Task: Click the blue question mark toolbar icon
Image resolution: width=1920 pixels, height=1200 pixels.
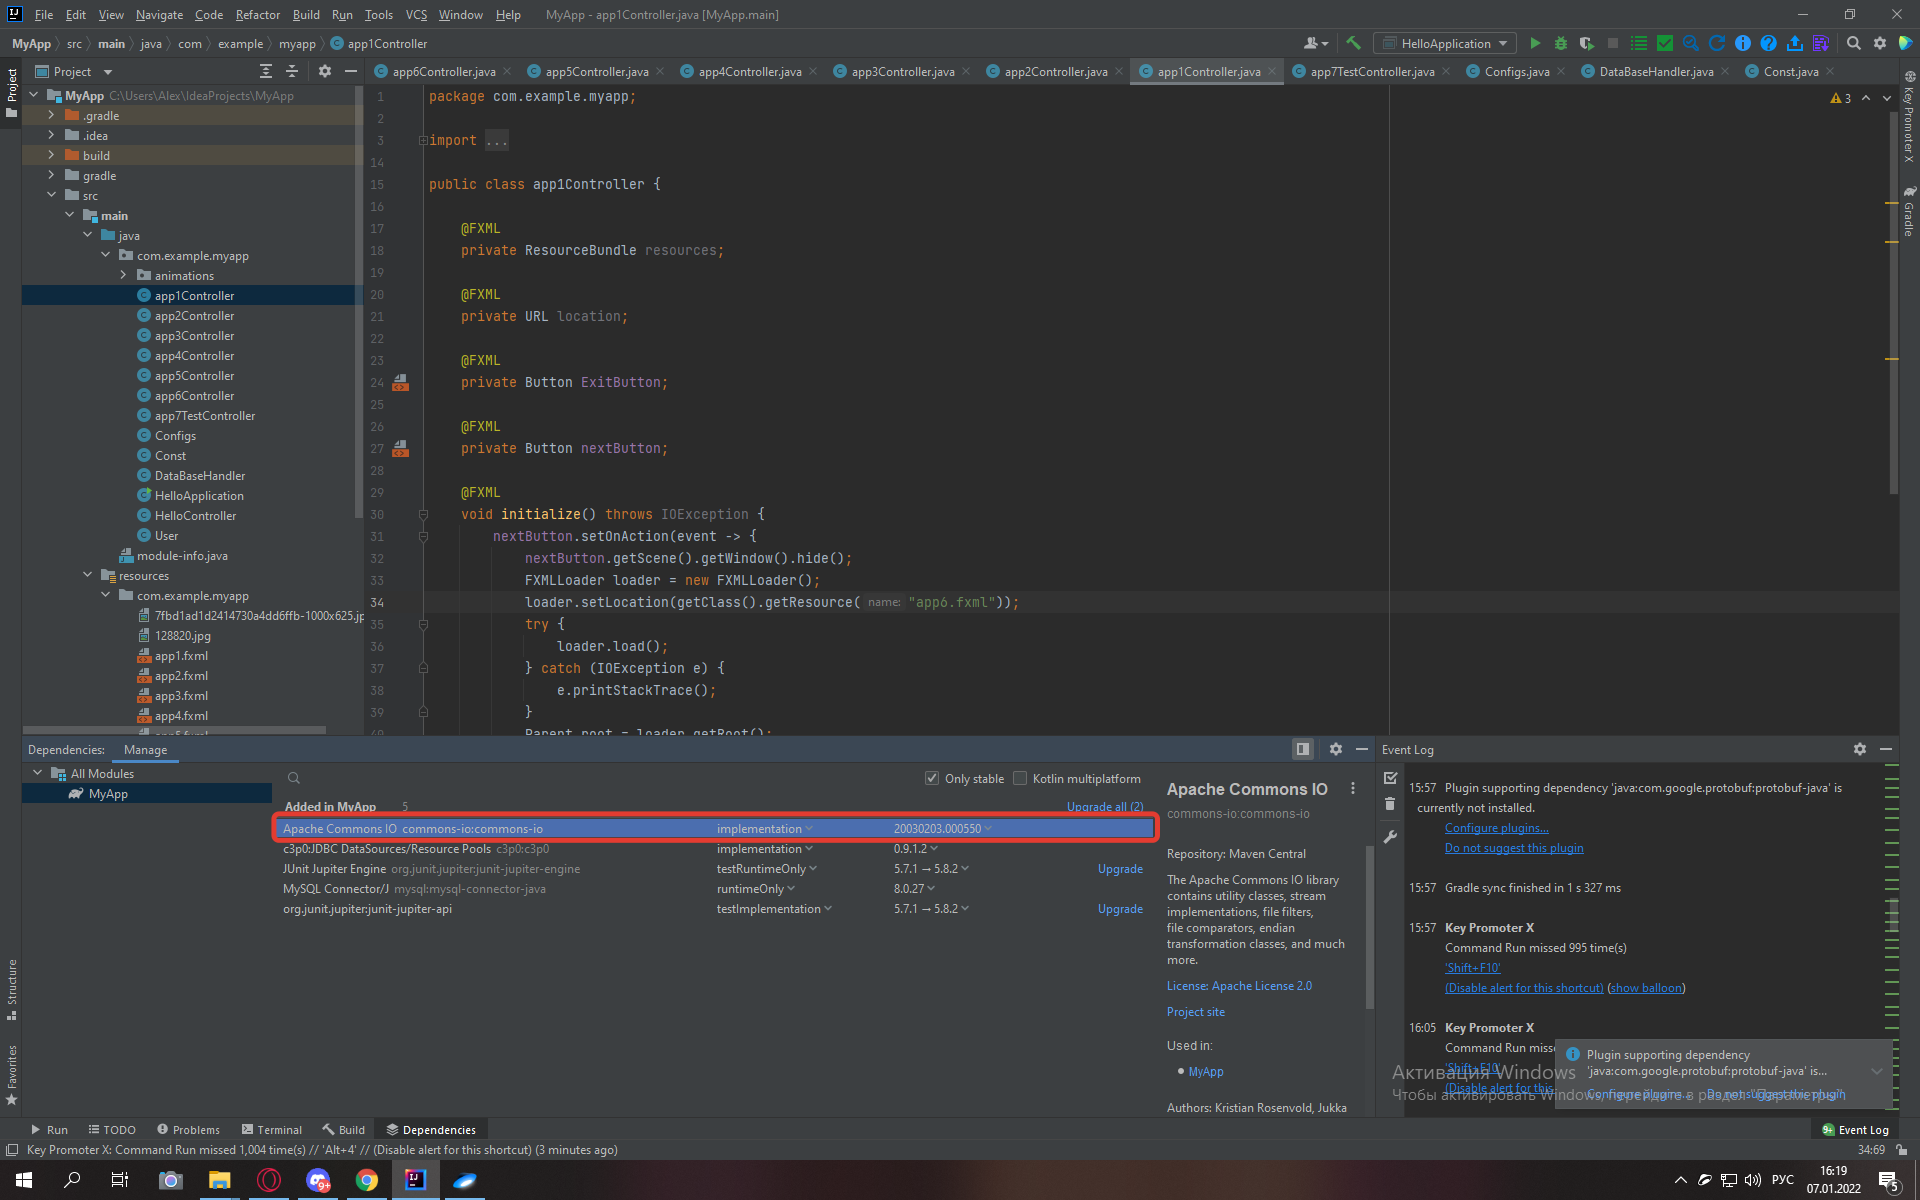Action: (x=1769, y=43)
